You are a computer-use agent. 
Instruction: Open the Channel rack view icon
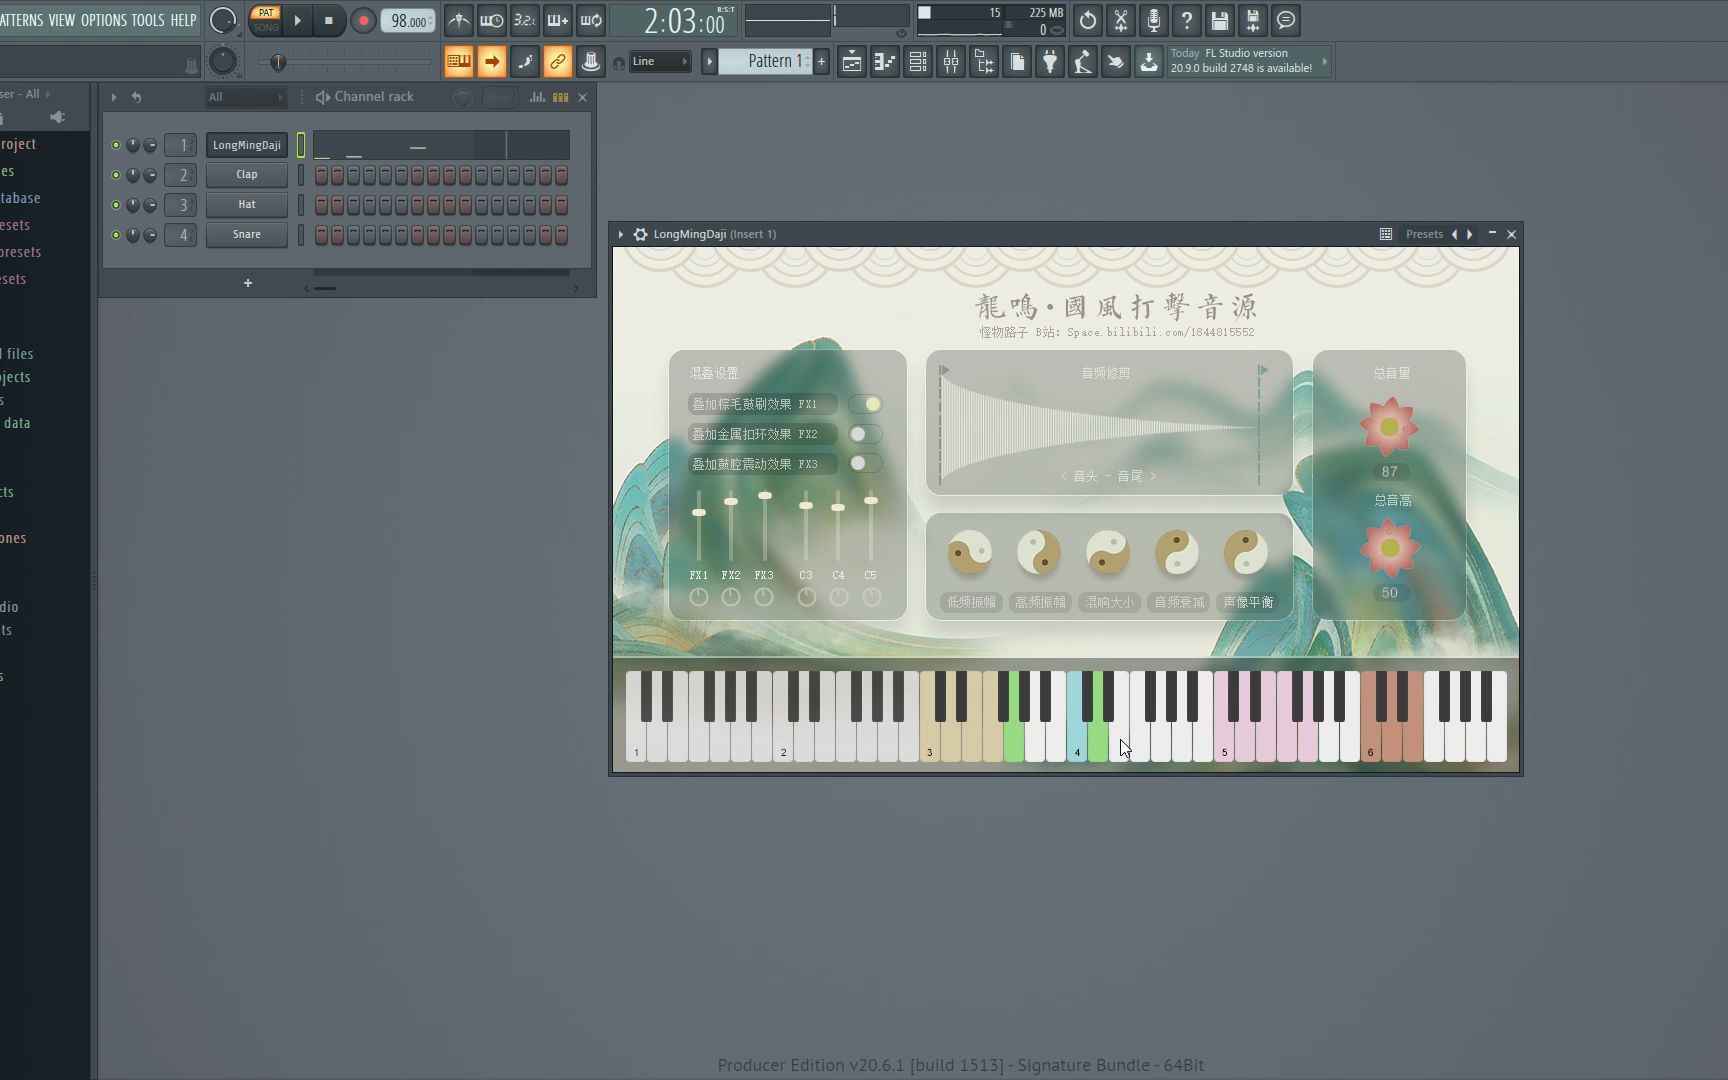[x=918, y=62]
